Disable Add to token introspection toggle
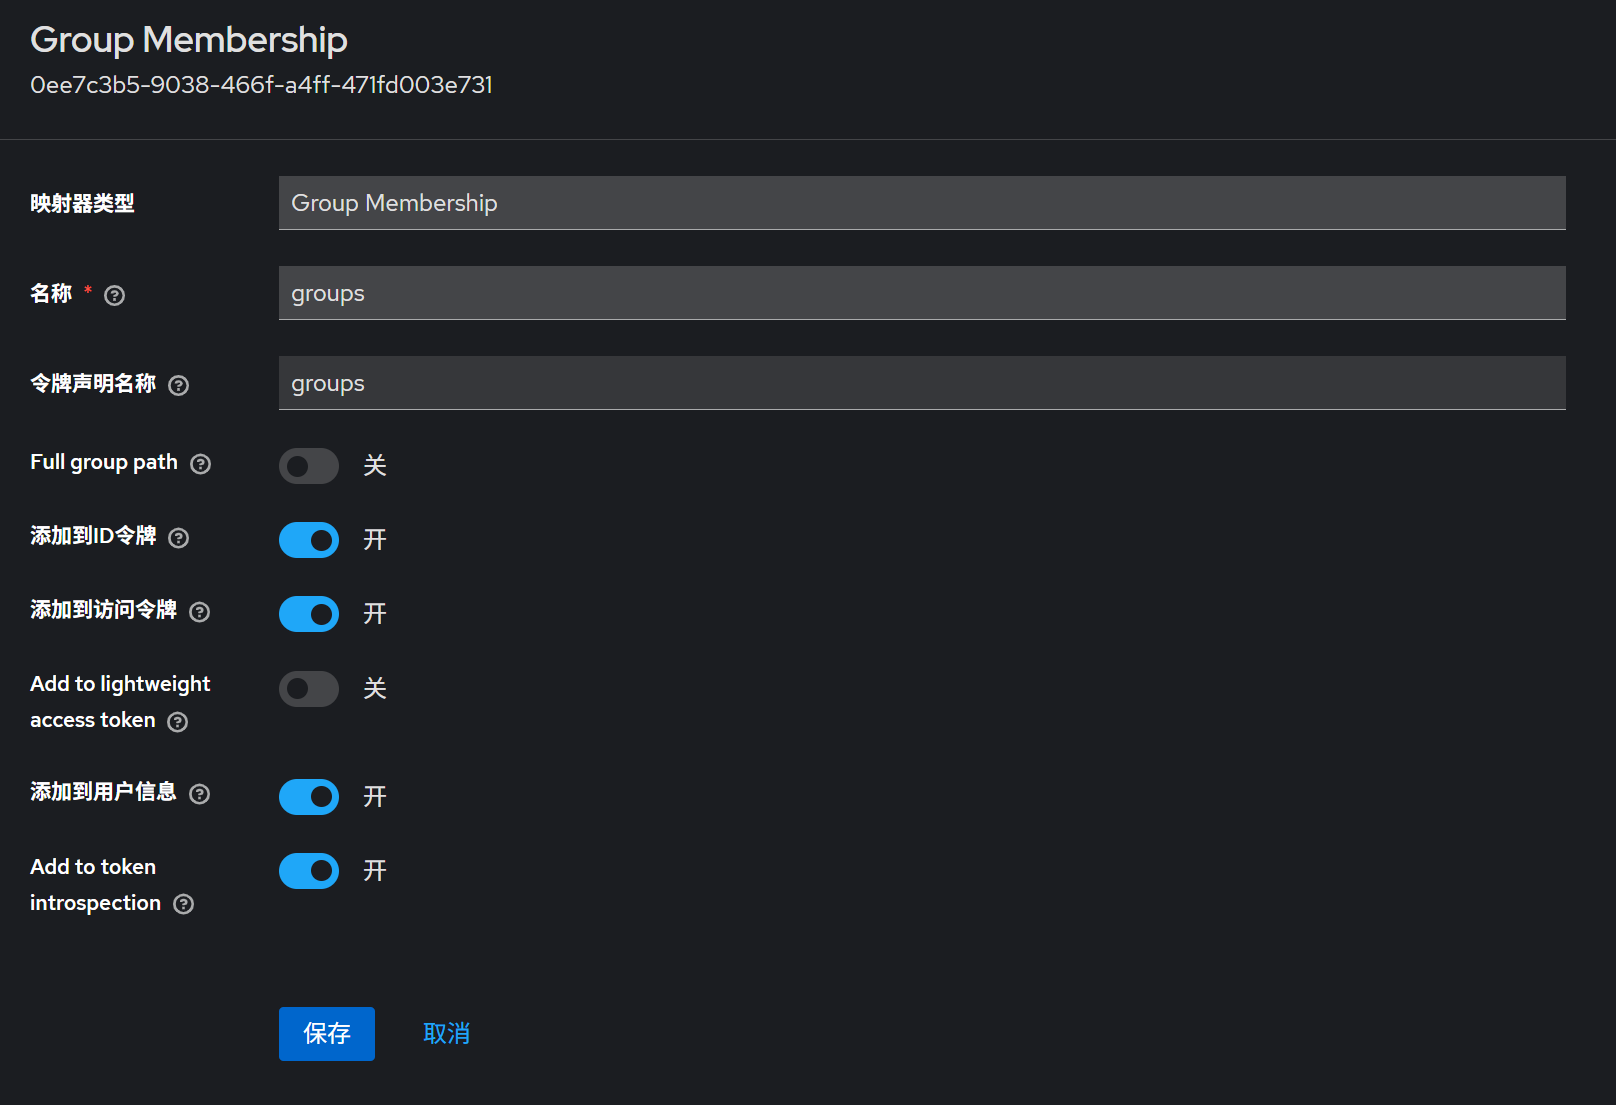The width and height of the screenshot is (1616, 1105). pyautogui.click(x=309, y=871)
